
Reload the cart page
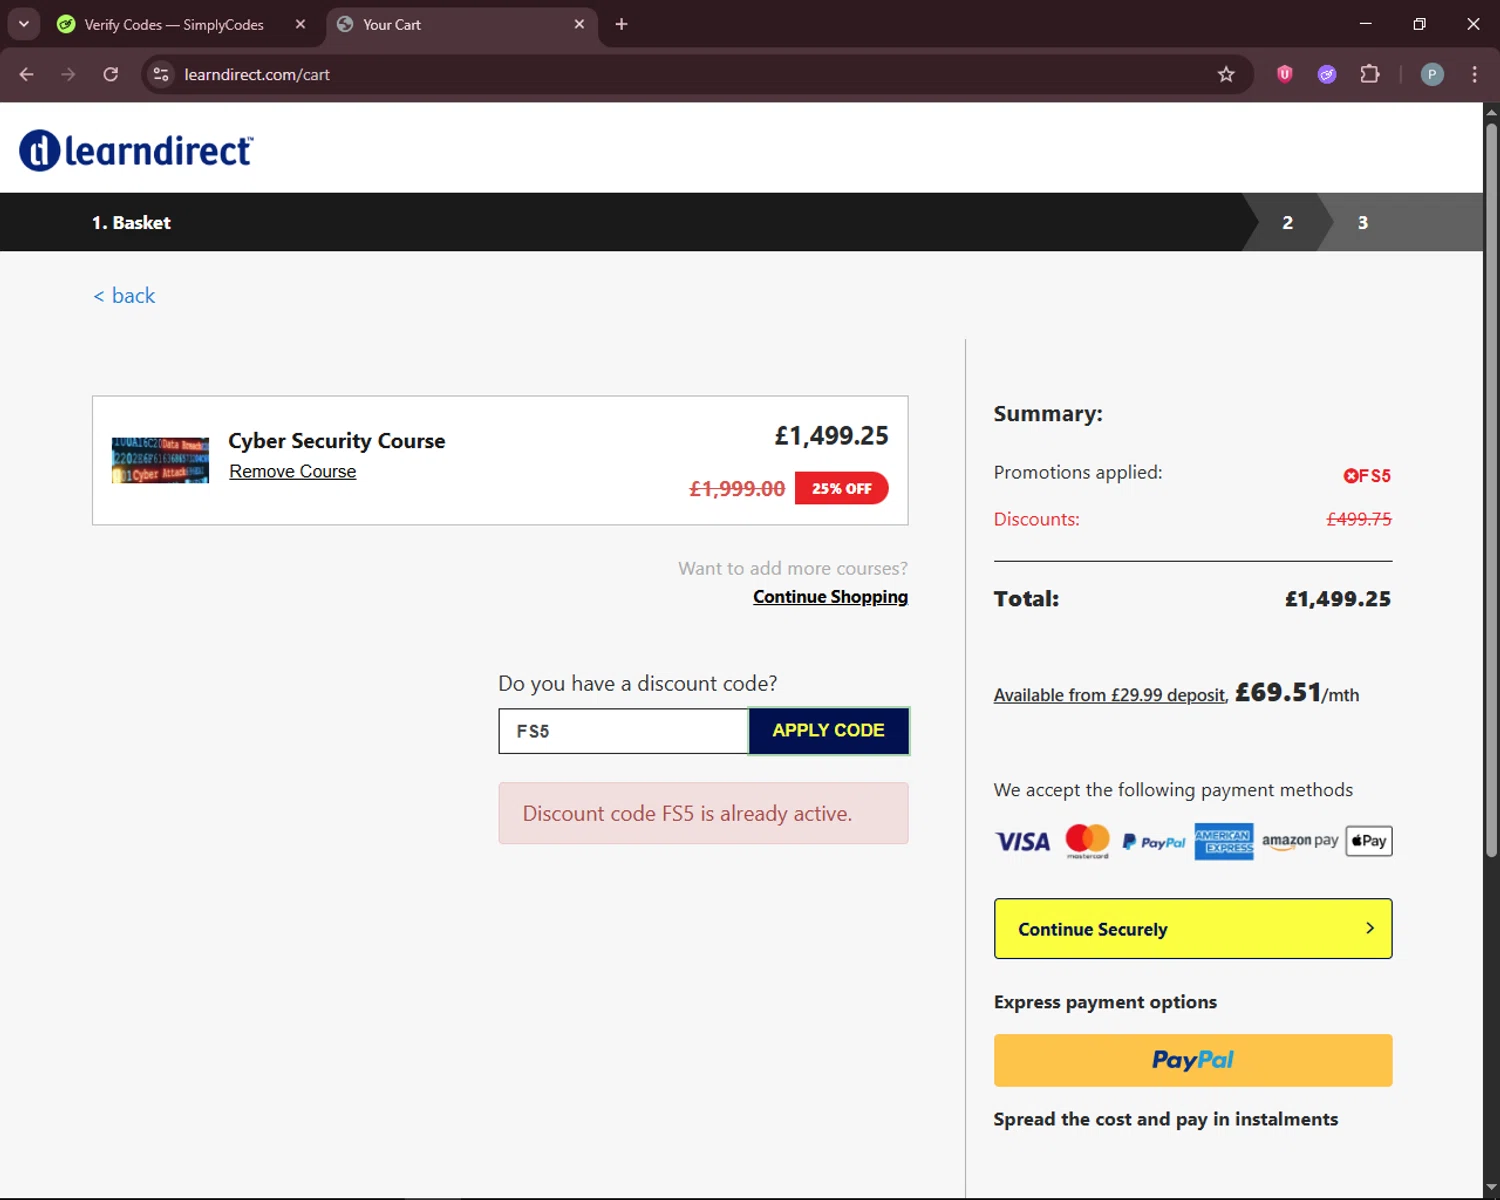111,74
